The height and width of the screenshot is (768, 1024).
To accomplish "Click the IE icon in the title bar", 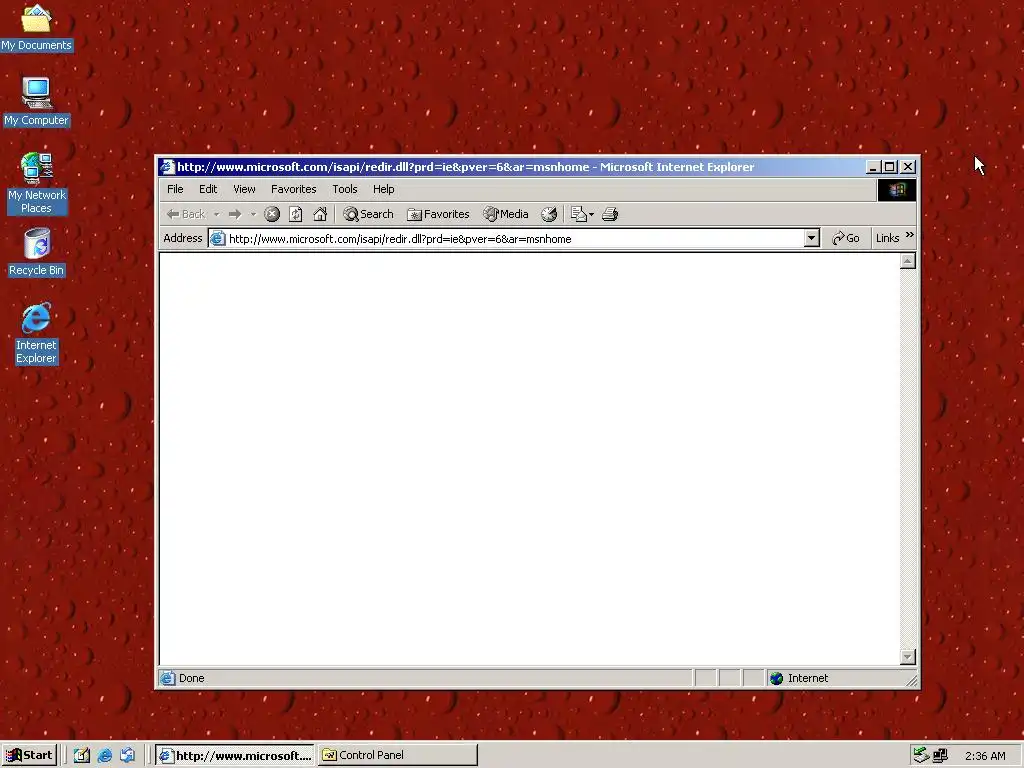I will 168,167.
